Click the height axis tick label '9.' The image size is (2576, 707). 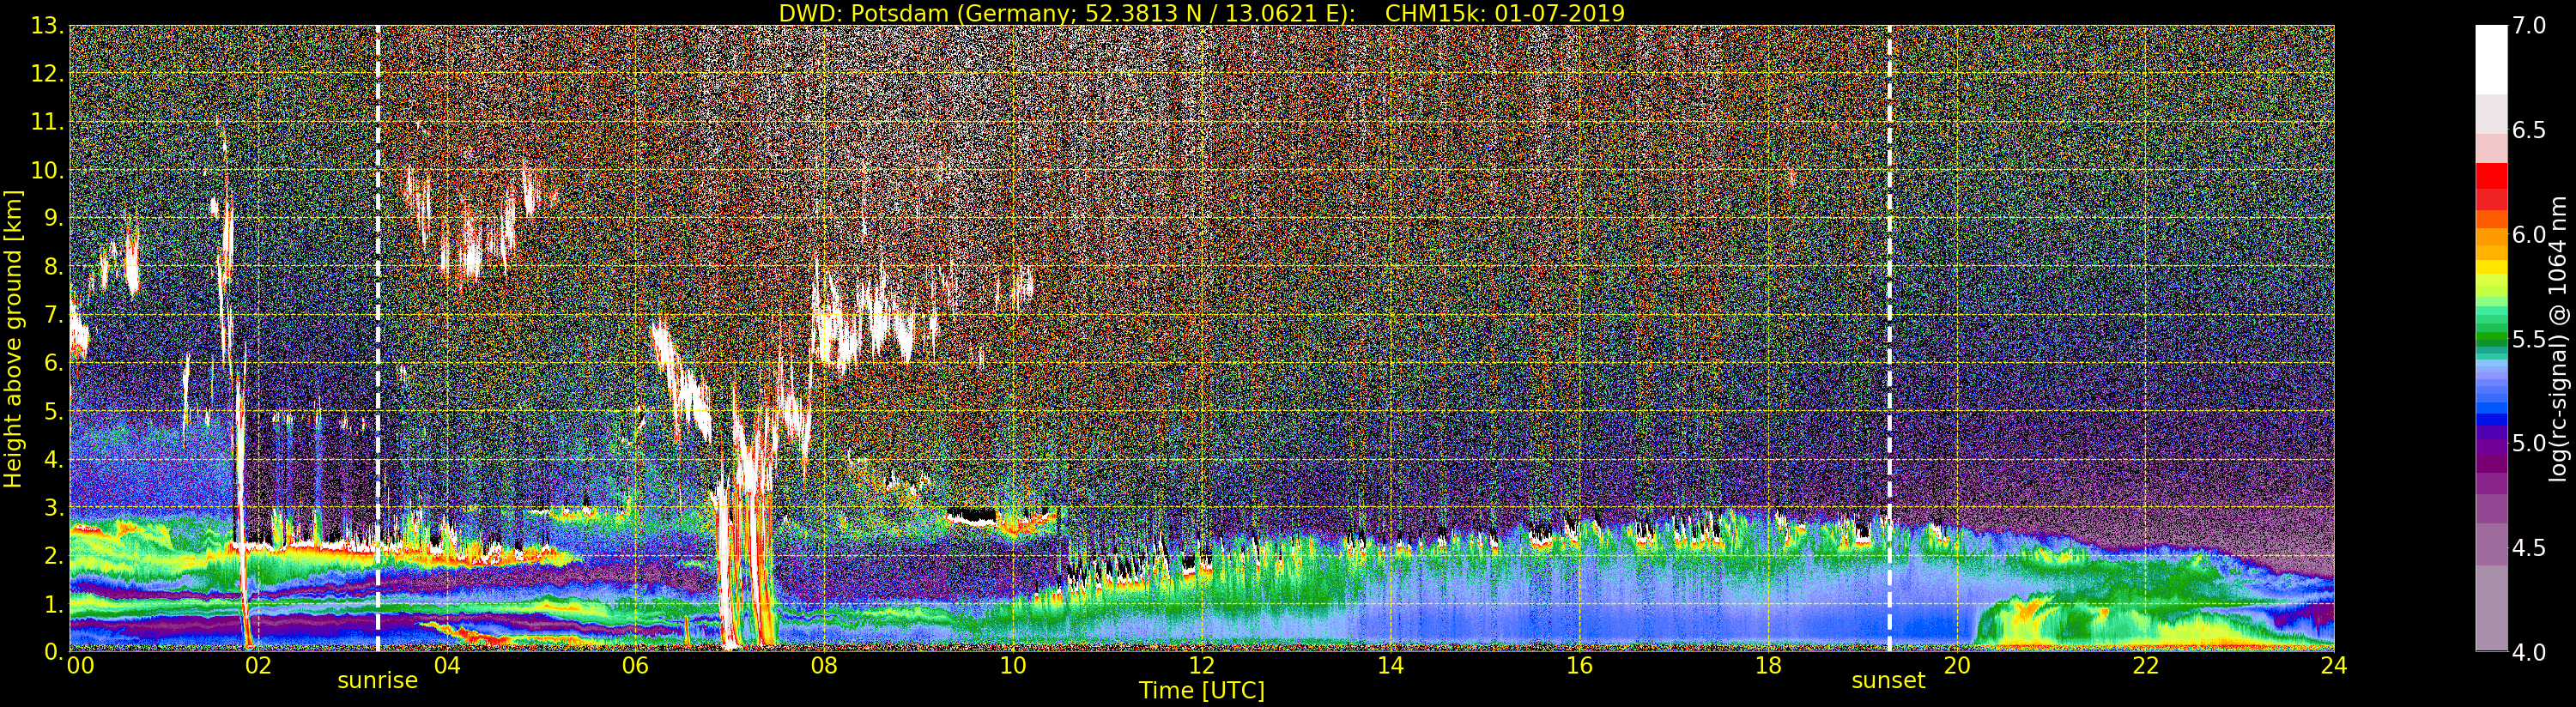(54, 218)
